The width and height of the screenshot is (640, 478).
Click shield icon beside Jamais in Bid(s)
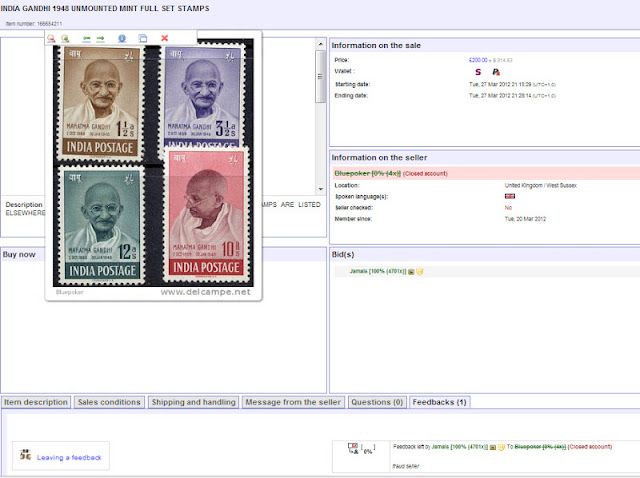[x=420, y=271]
